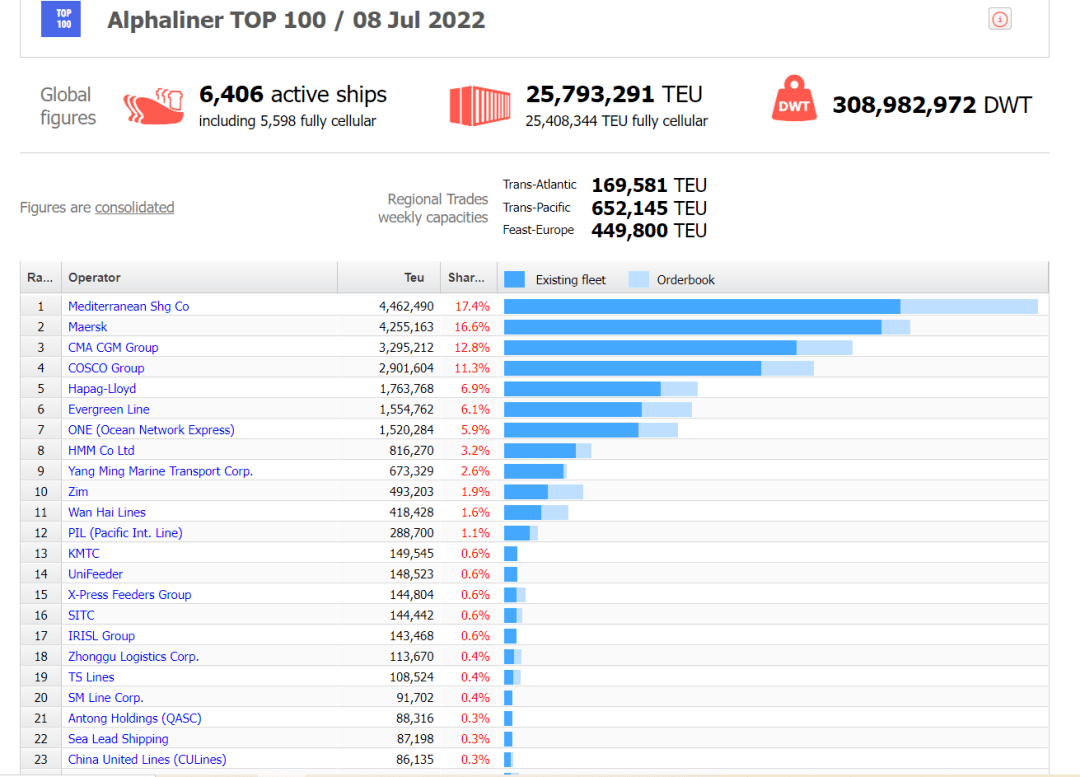Click Mediterranean Shg Co fleet bar
Image resolution: width=1080 pixels, height=777 pixels.
[701, 306]
